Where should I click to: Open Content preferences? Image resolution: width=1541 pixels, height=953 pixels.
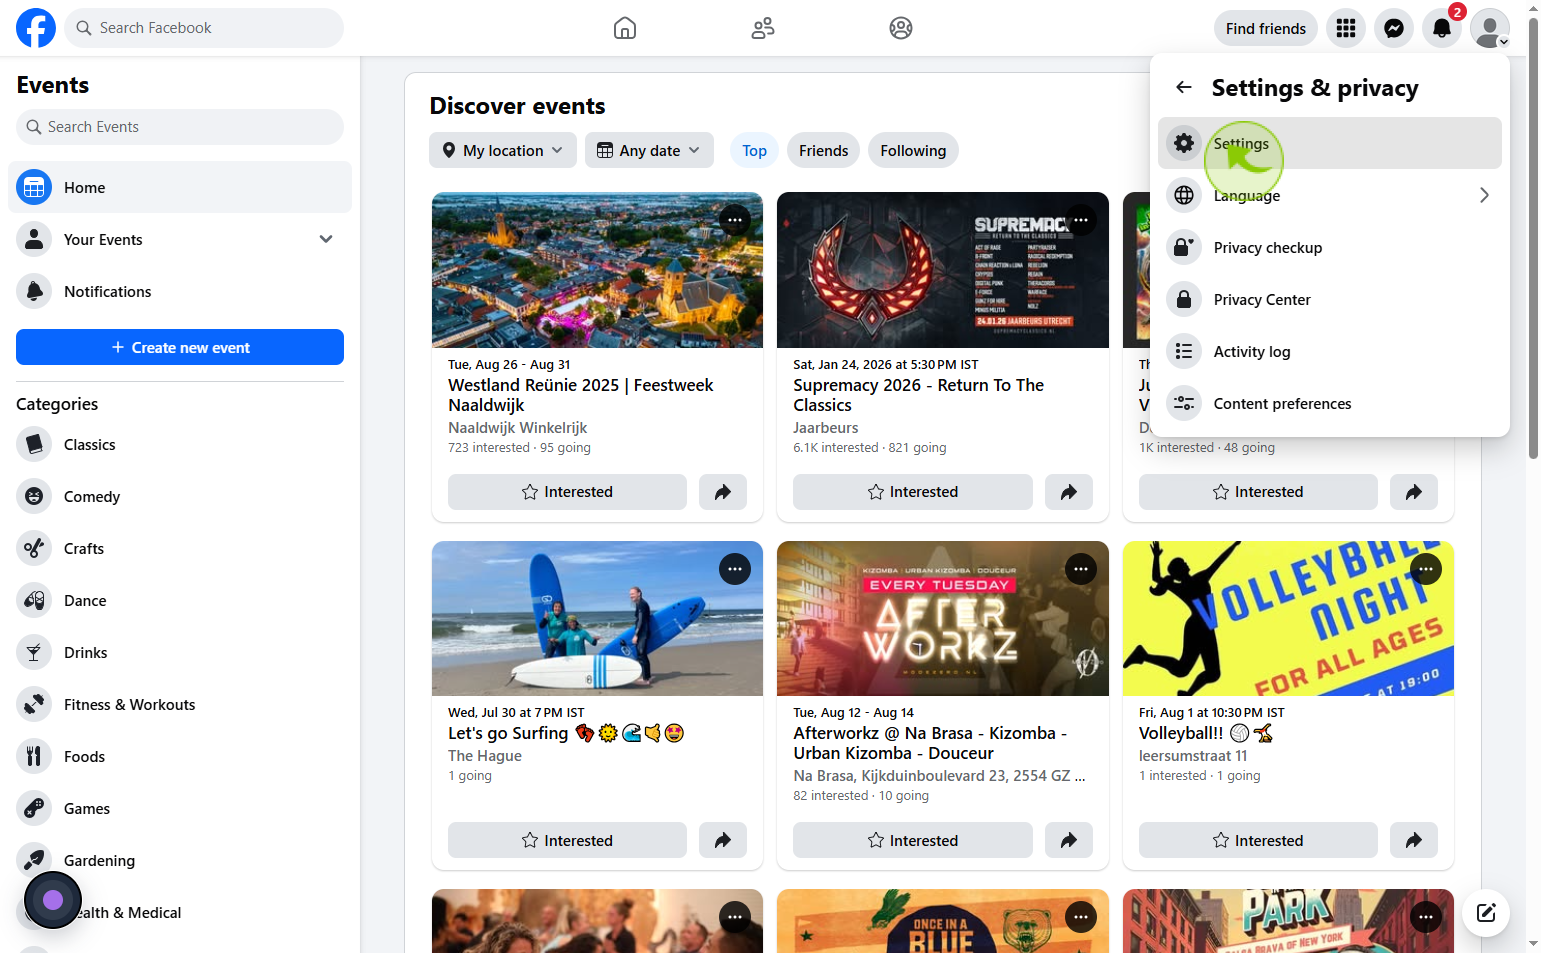pos(1330,403)
